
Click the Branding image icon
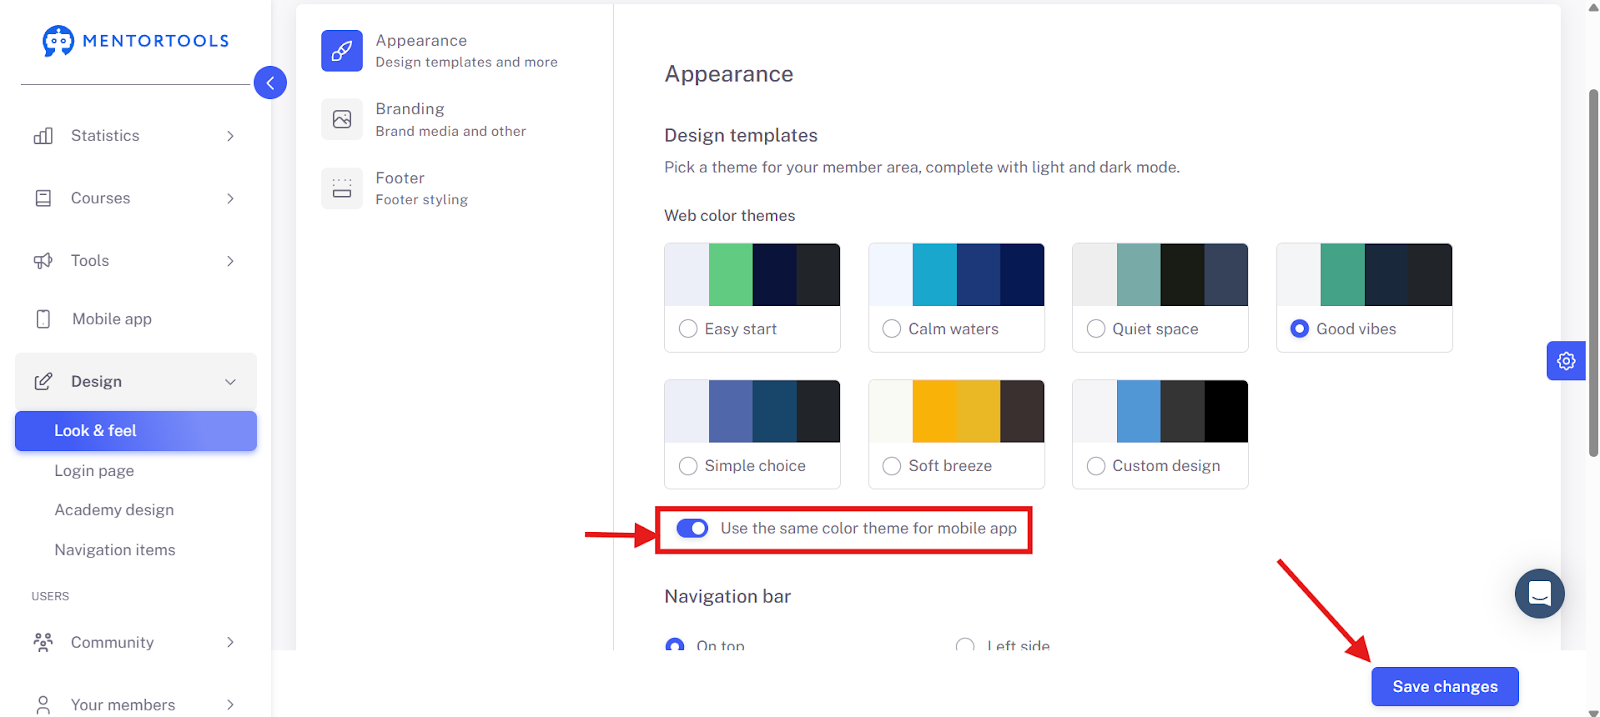tap(342, 119)
